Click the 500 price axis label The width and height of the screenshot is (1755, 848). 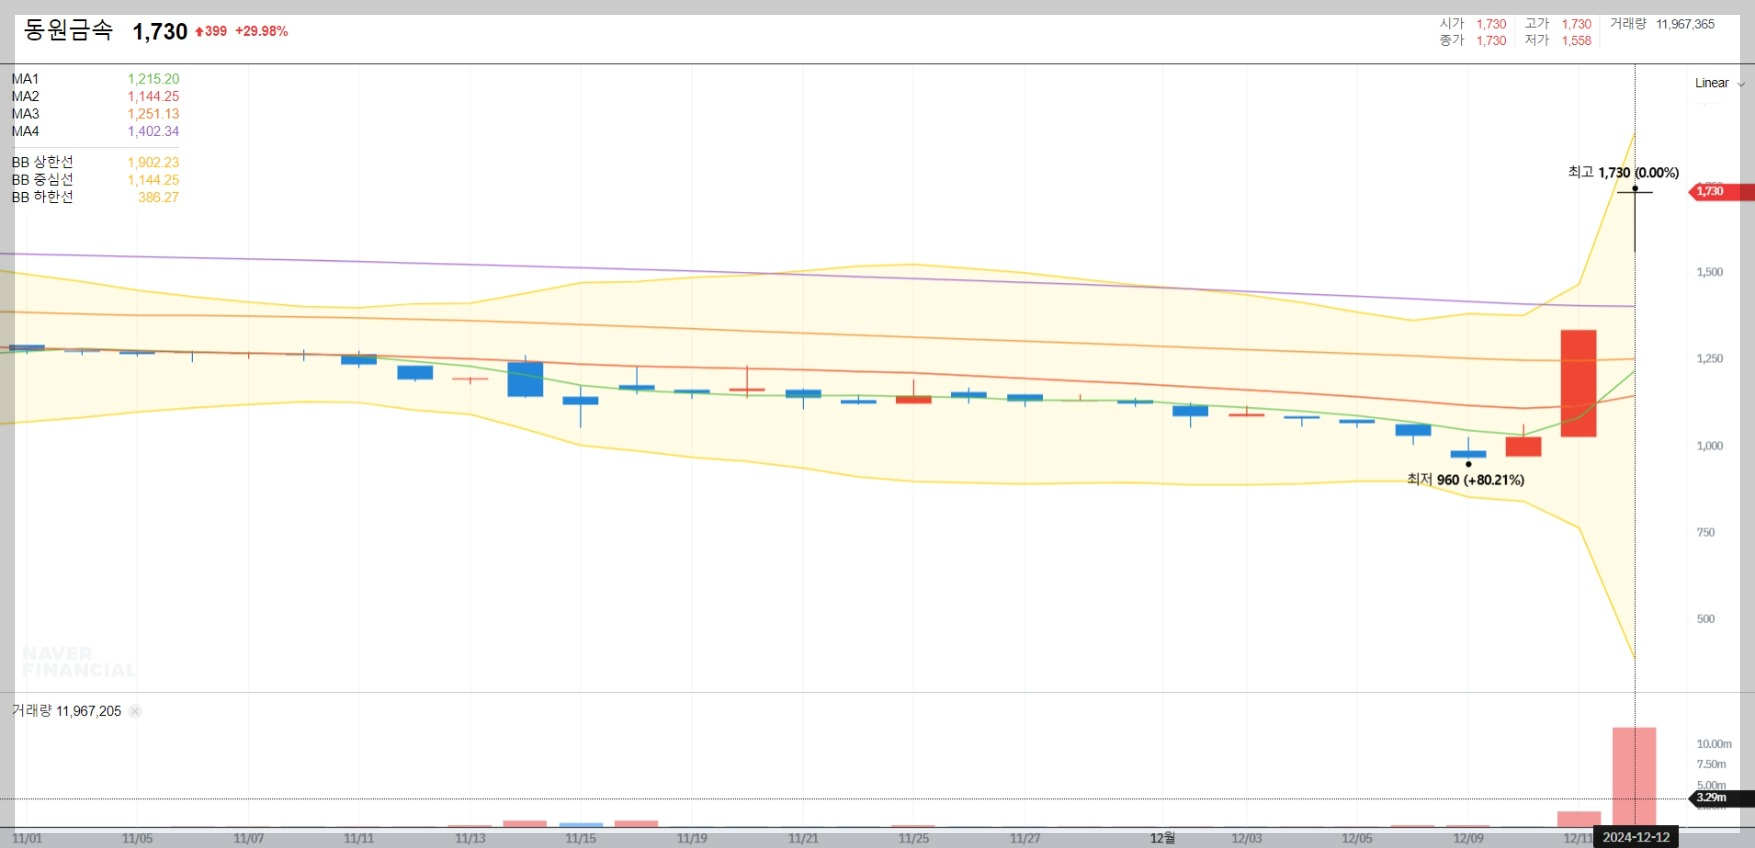coord(1706,619)
